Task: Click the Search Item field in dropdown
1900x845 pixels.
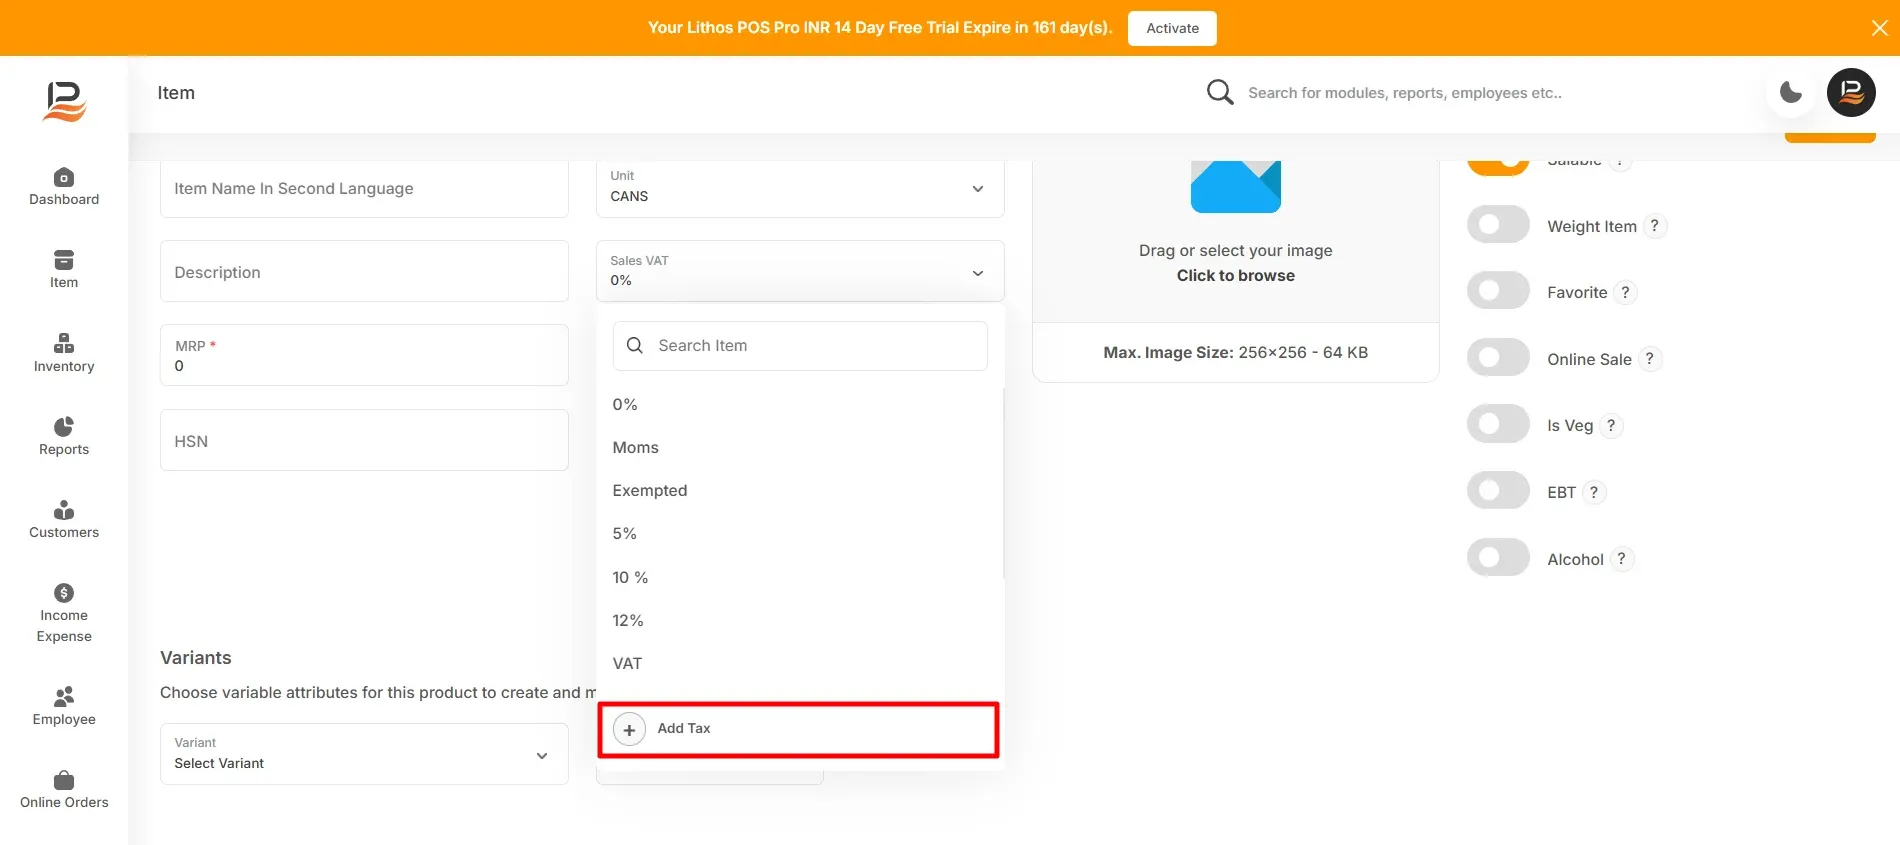Action: [x=800, y=346]
